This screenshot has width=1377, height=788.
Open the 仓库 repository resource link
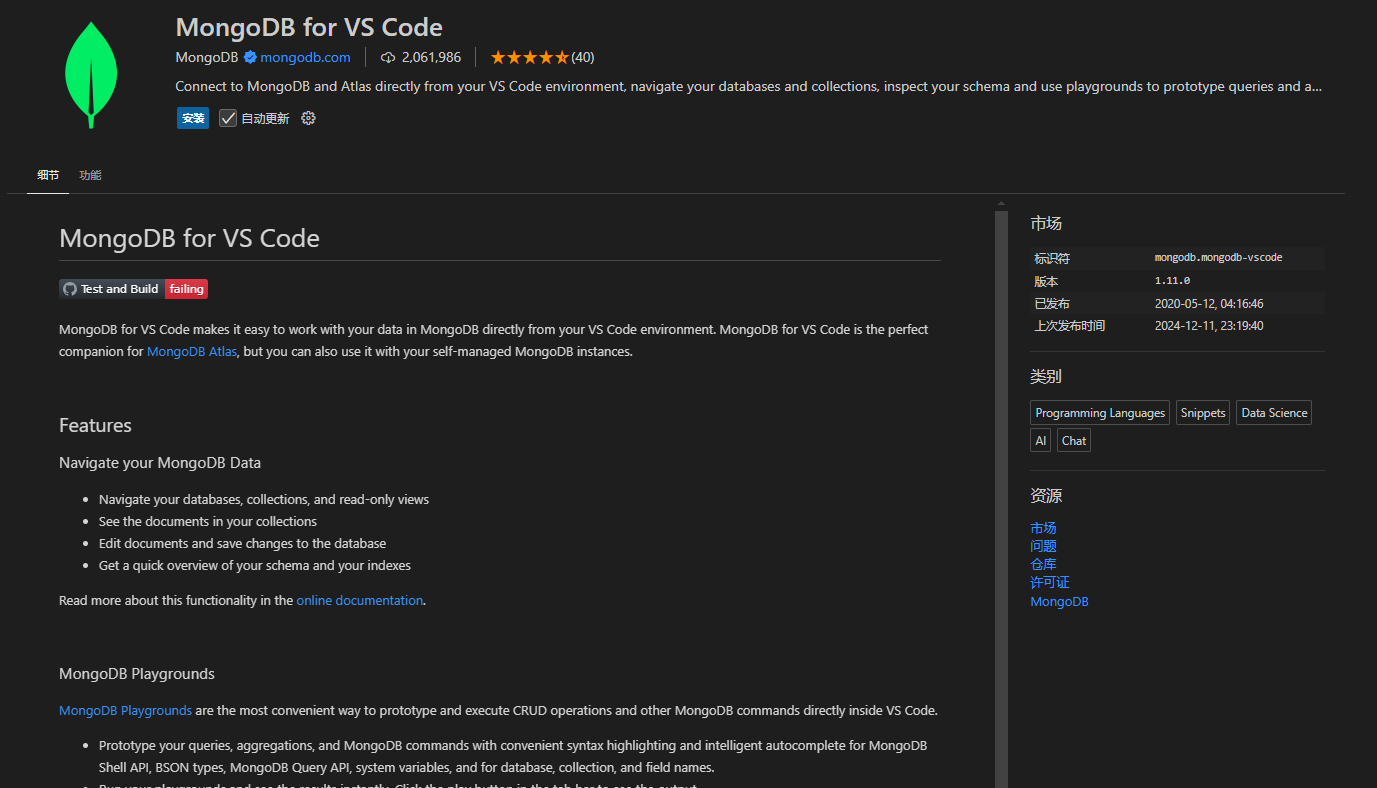[x=1043, y=564]
